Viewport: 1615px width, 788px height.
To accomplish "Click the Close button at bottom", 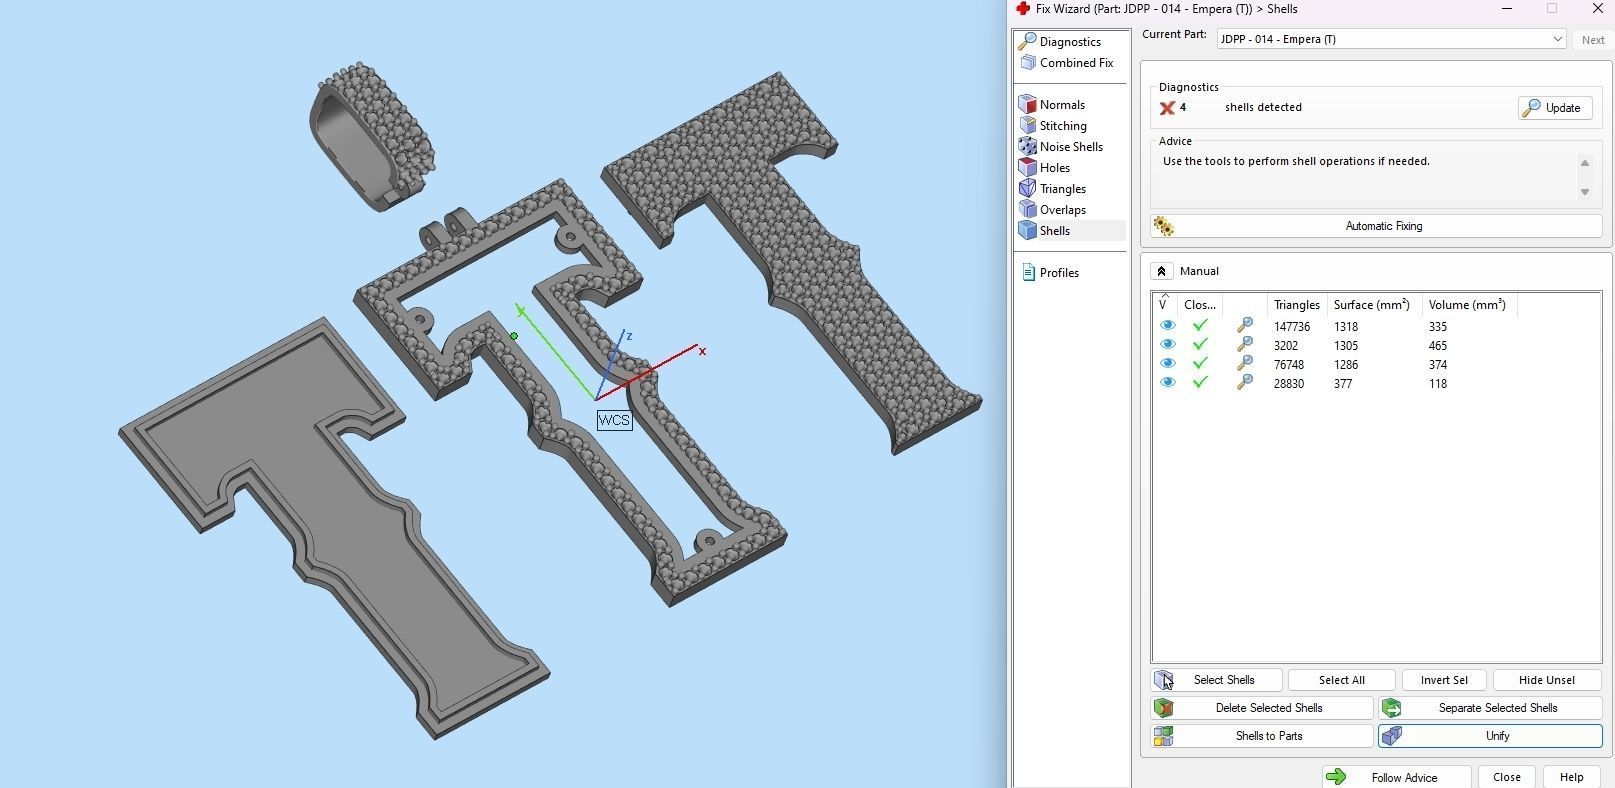I will pos(1507,777).
